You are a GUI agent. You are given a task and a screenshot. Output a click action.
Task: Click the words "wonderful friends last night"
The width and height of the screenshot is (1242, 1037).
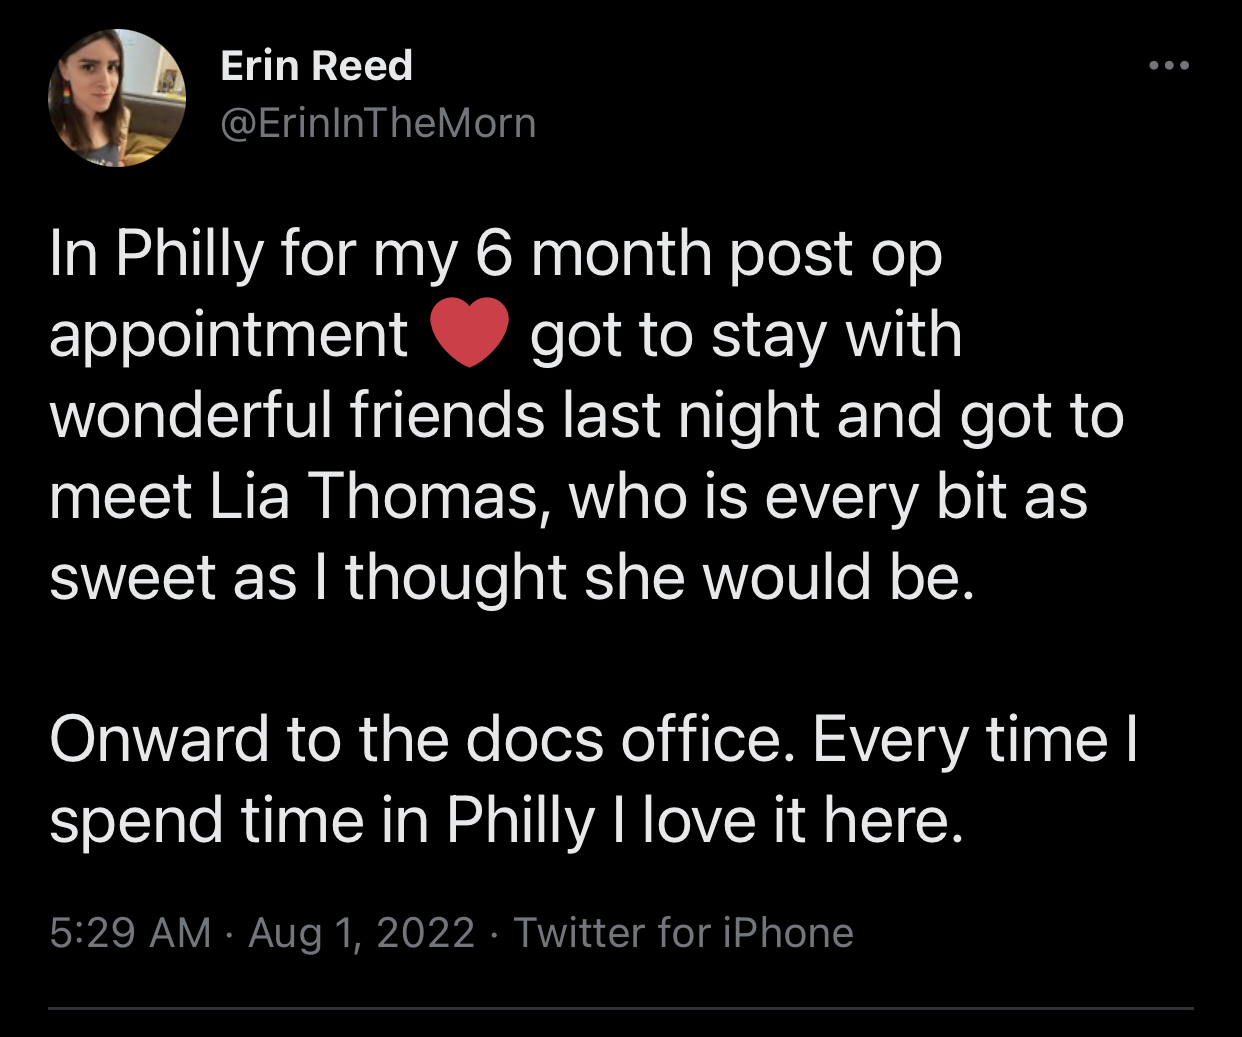(434, 416)
